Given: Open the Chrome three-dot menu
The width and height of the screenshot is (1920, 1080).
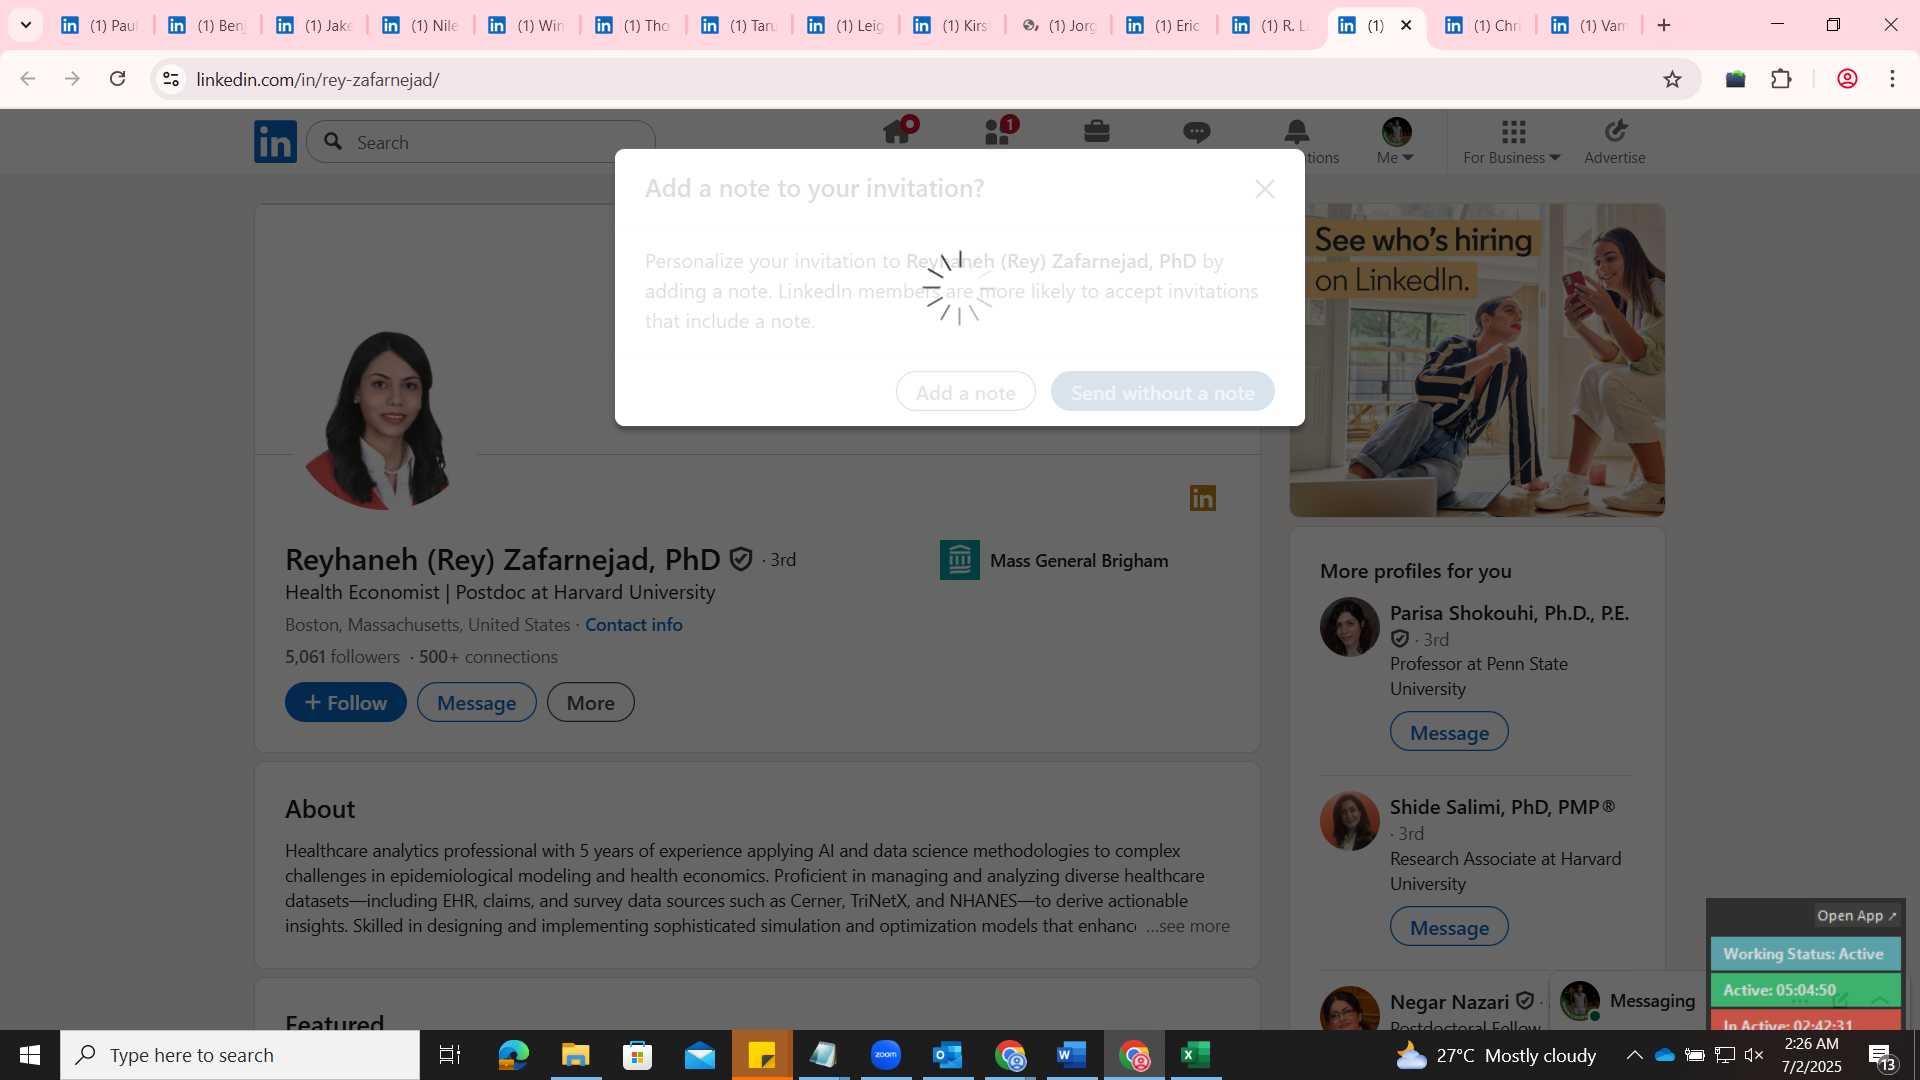Looking at the screenshot, I should (1892, 79).
